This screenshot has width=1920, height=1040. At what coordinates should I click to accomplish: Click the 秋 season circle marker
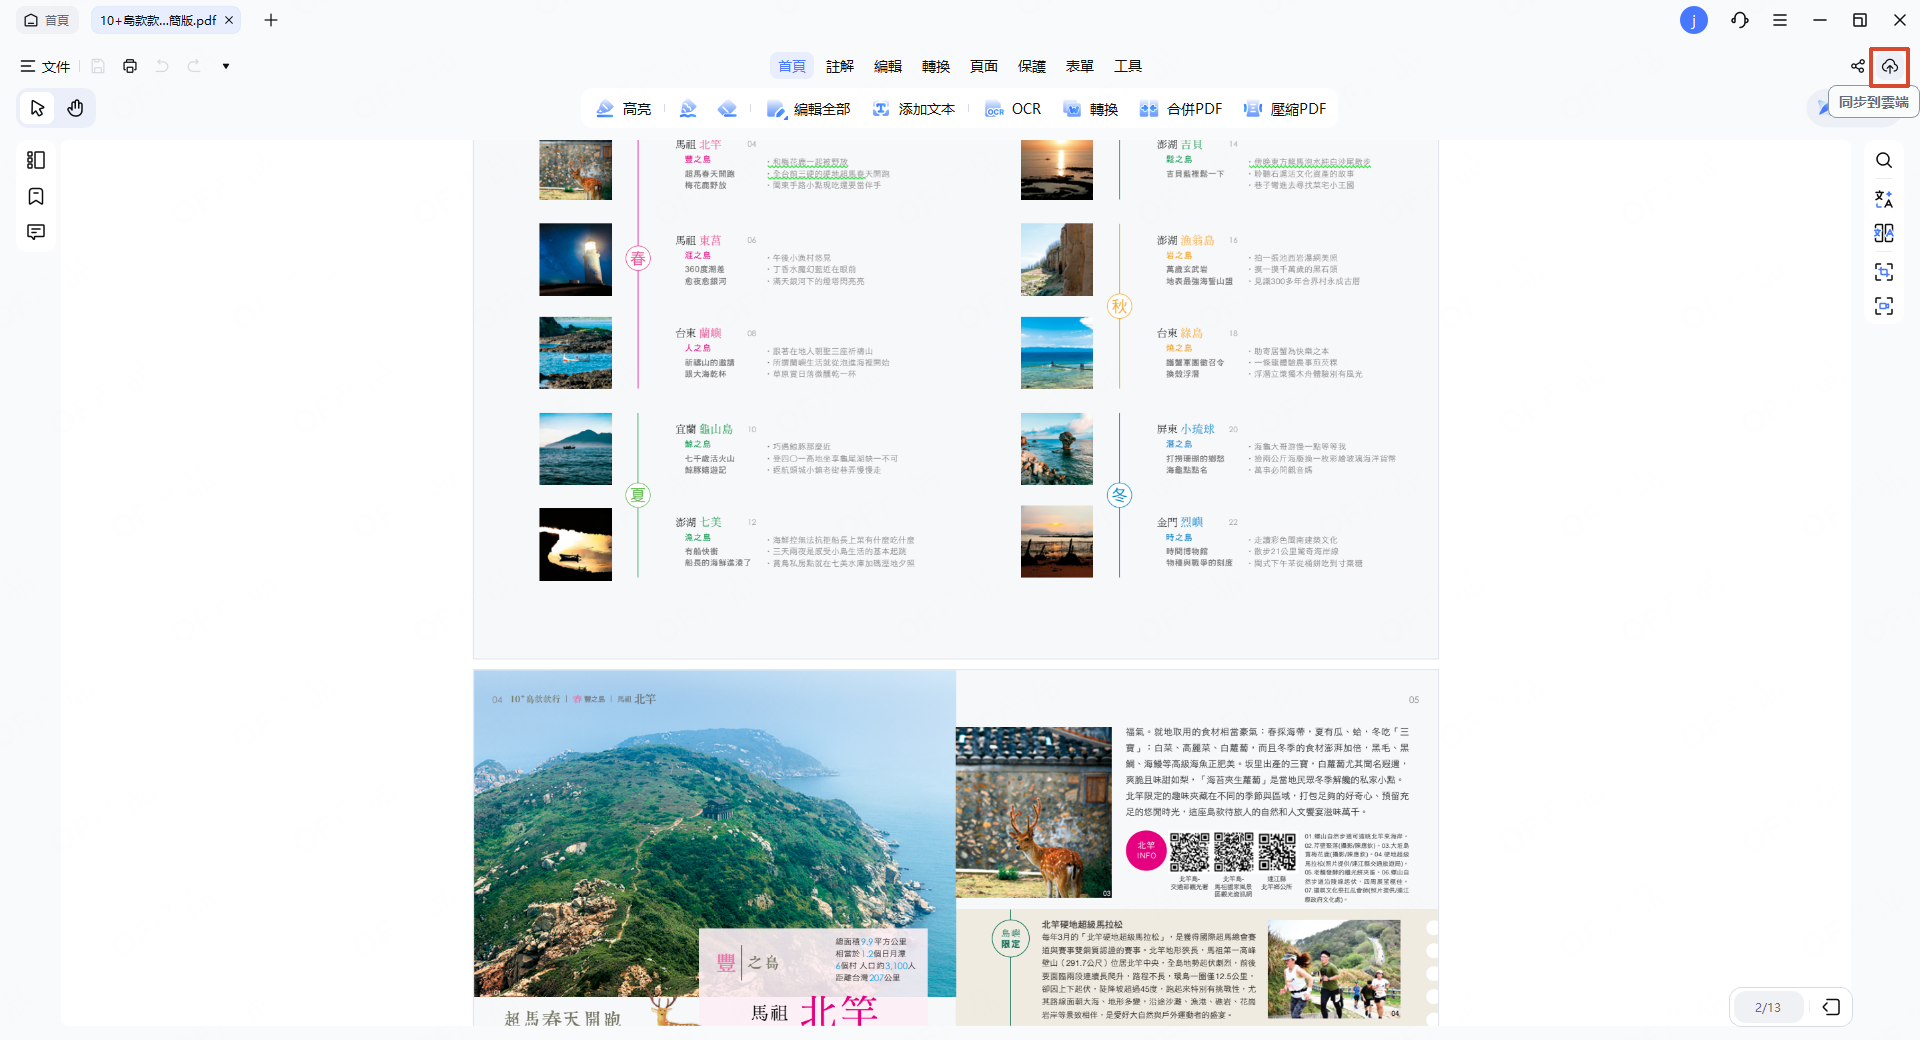click(1120, 306)
